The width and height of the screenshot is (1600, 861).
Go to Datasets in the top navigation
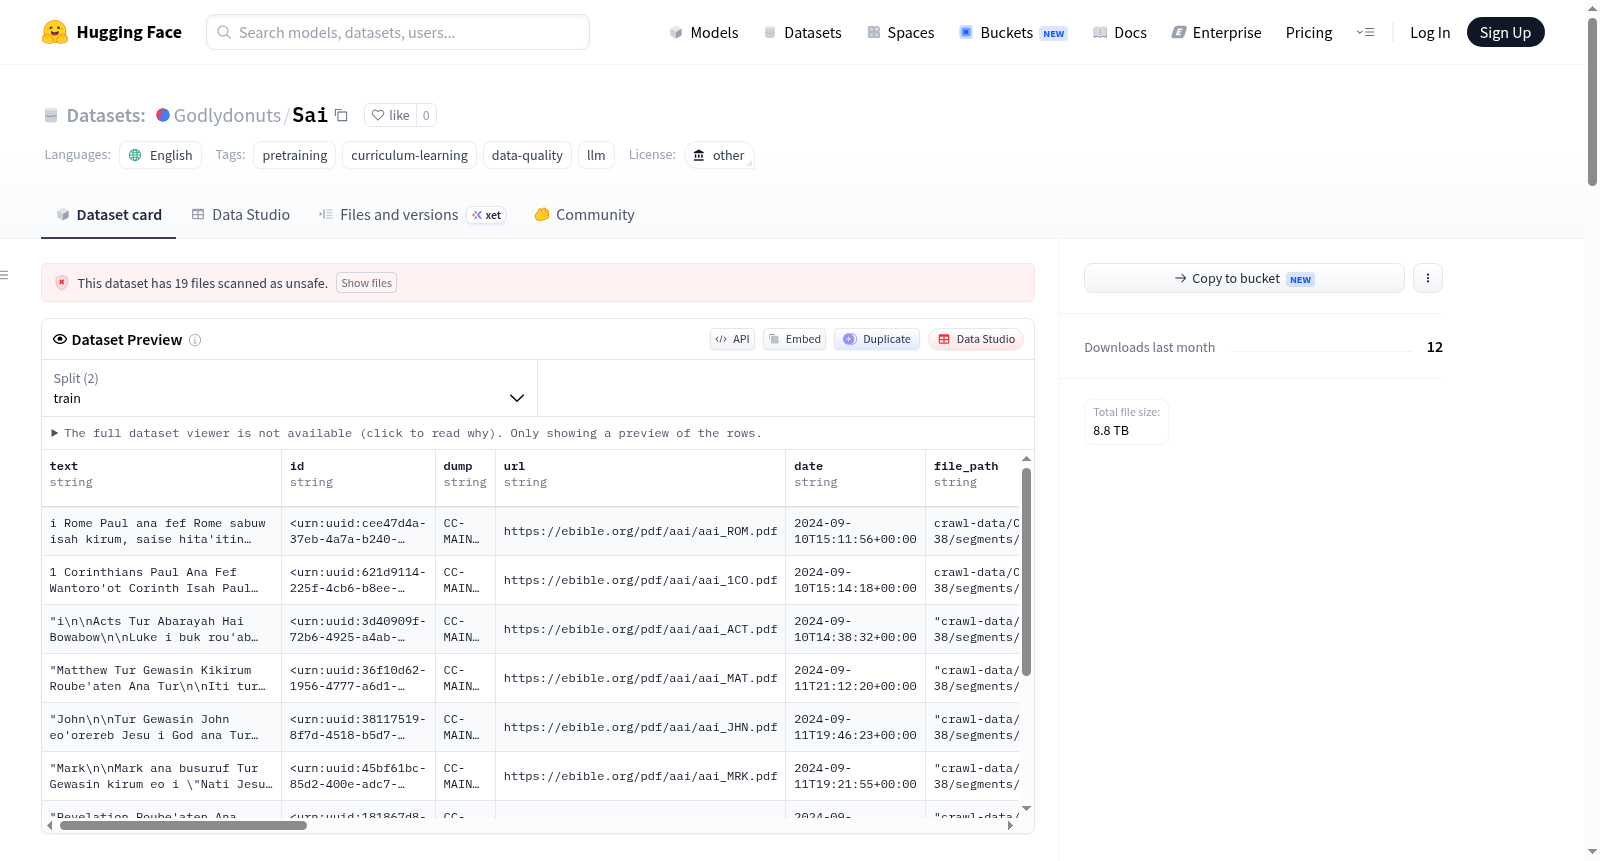tap(802, 32)
